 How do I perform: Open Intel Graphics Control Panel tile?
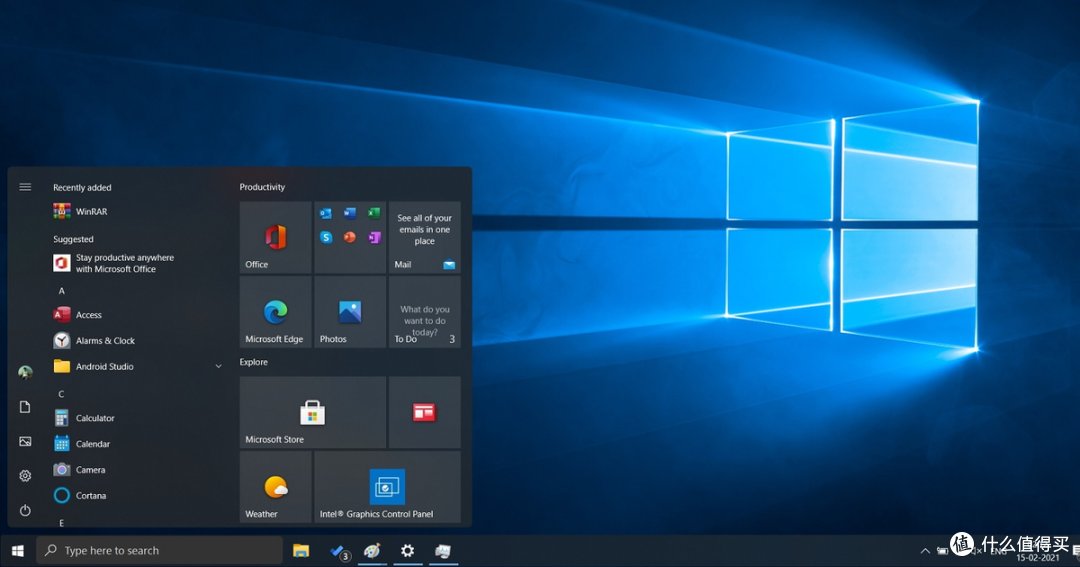[x=387, y=486]
